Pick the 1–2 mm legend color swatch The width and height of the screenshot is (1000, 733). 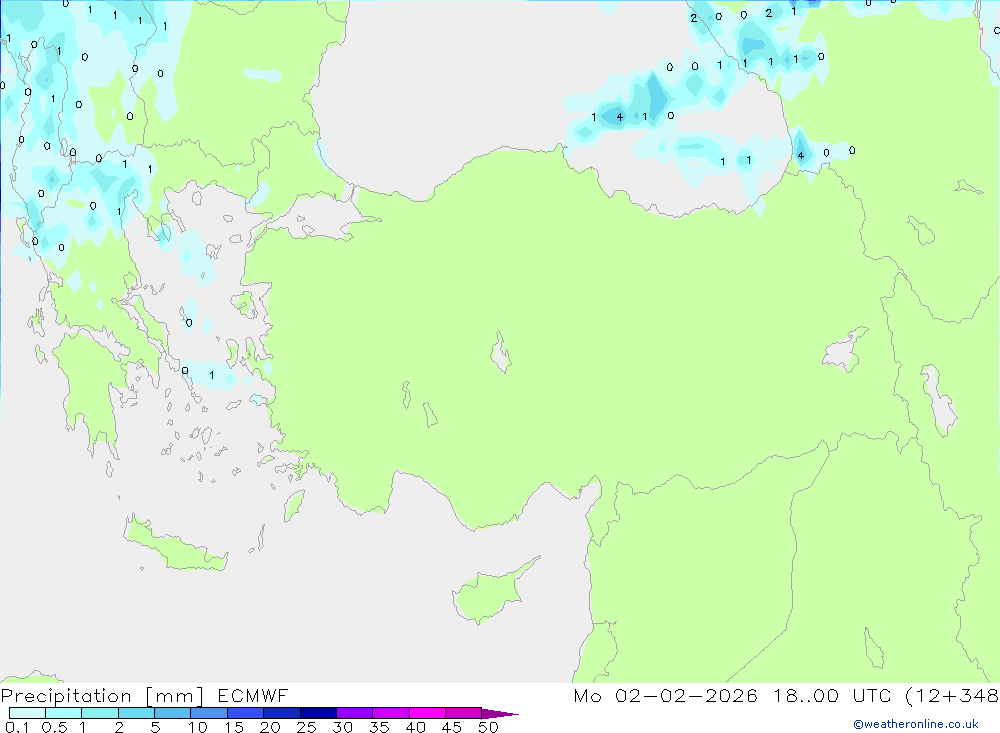point(100,713)
